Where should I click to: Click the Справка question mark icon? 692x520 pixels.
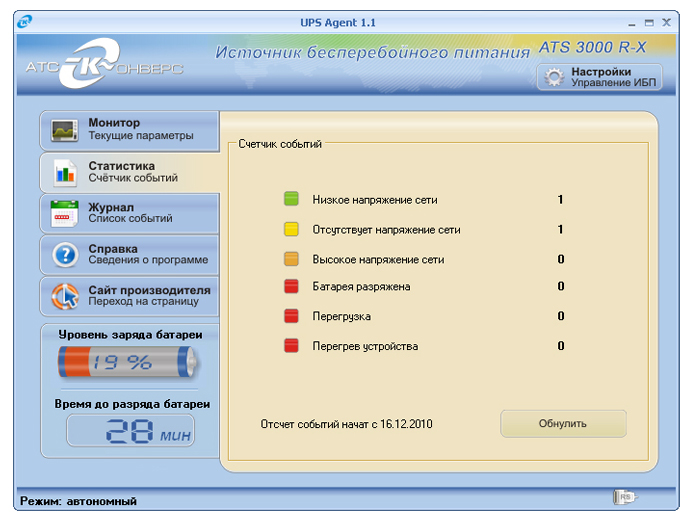click(65, 255)
